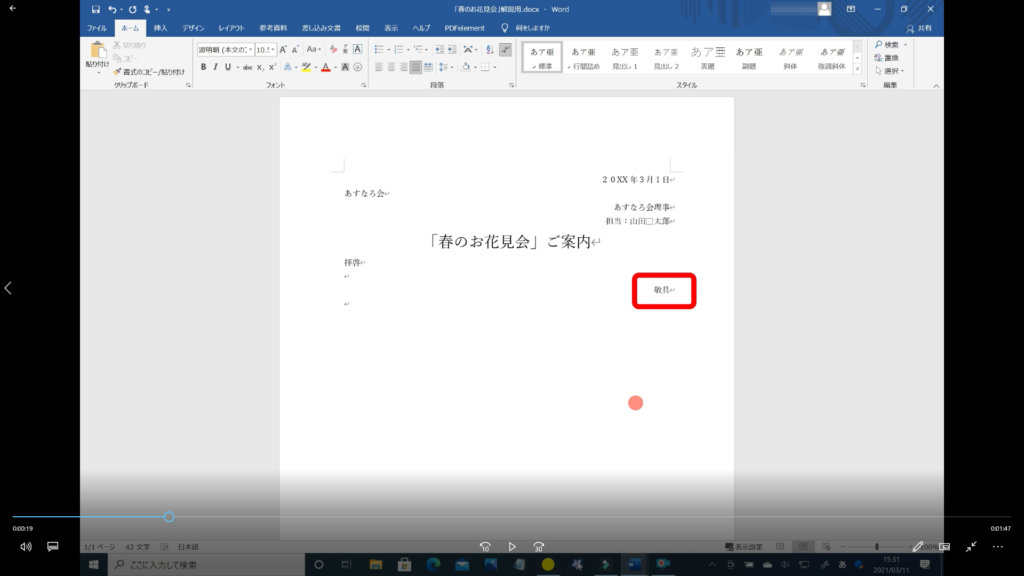Click the Bold formatting icon
The image size is (1024, 576).
[x=203, y=67]
